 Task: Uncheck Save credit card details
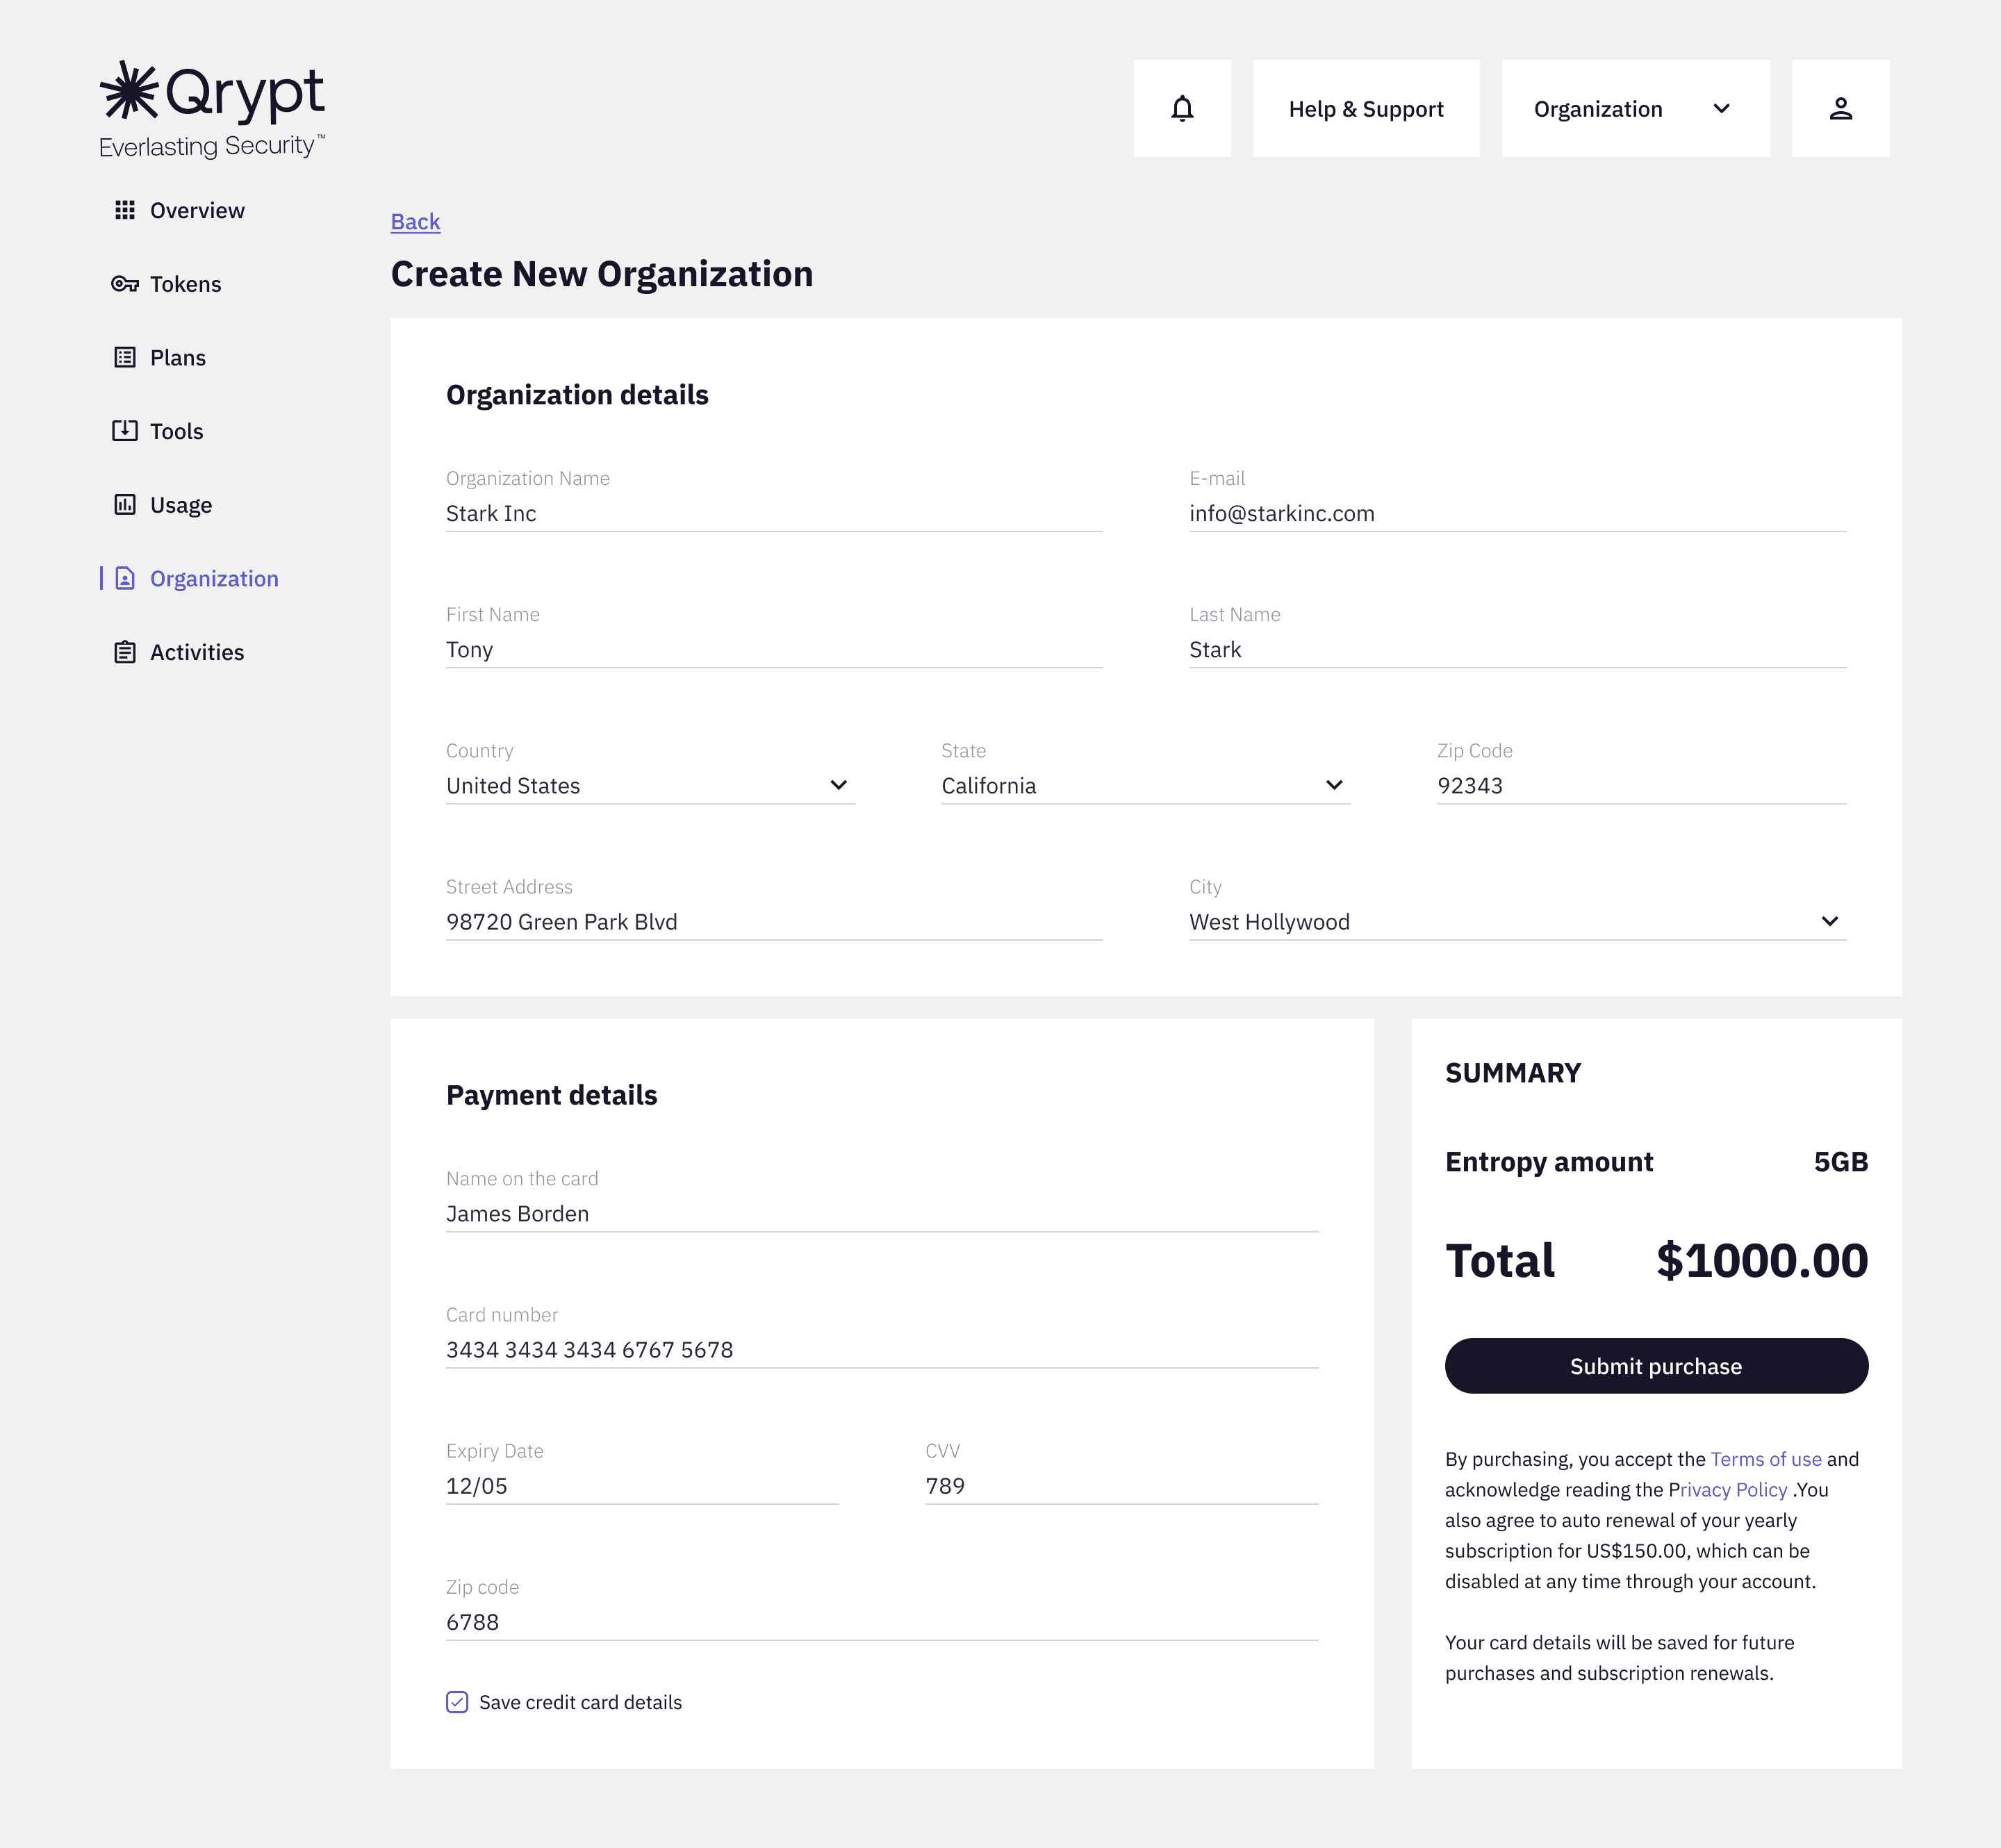pos(457,1702)
